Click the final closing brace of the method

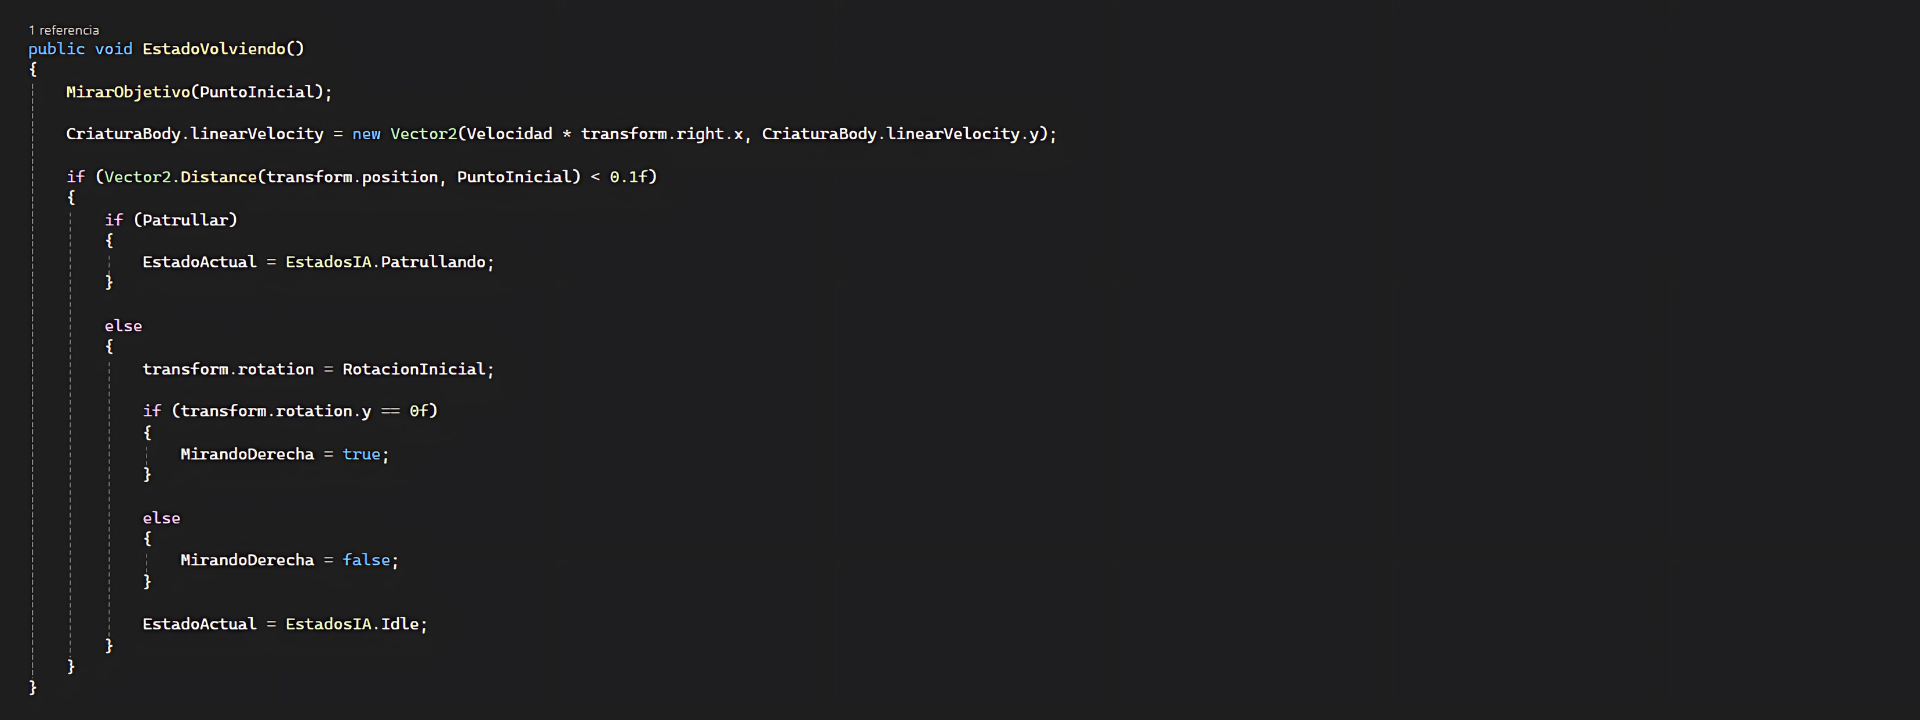[33, 687]
